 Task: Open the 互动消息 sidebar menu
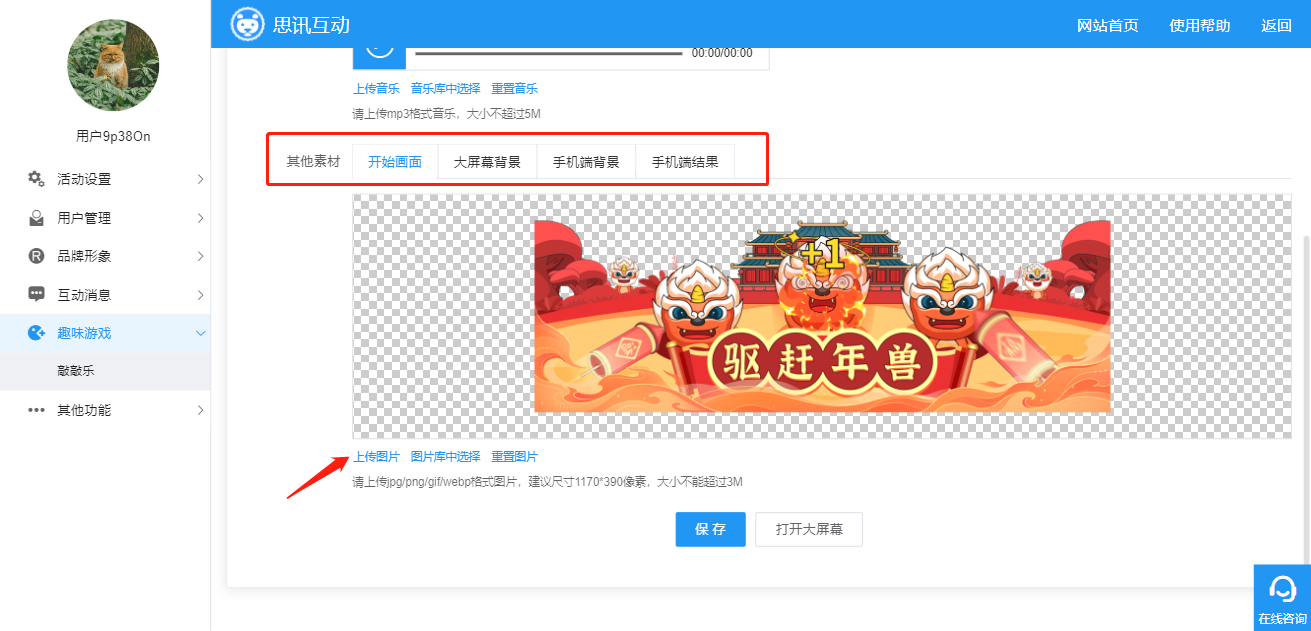(105, 295)
